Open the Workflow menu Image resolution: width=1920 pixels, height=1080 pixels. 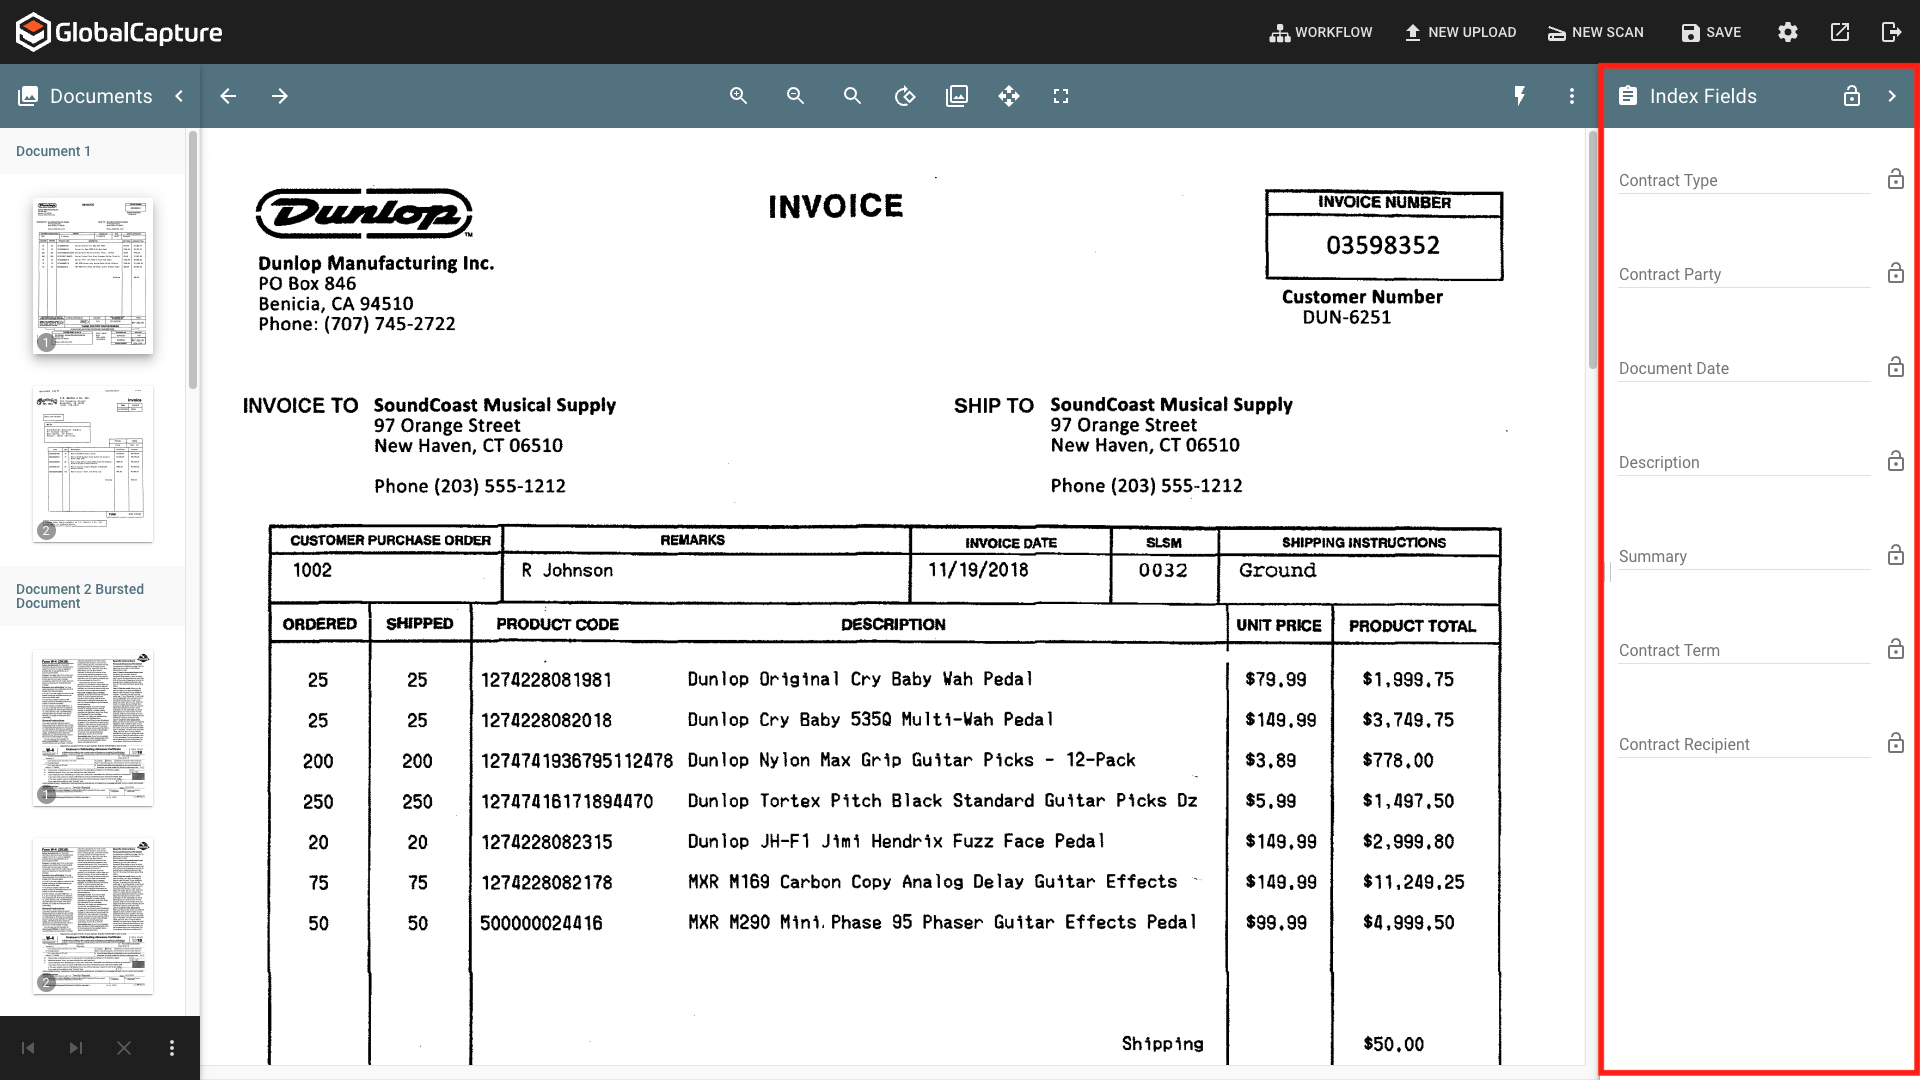[x=1321, y=32]
